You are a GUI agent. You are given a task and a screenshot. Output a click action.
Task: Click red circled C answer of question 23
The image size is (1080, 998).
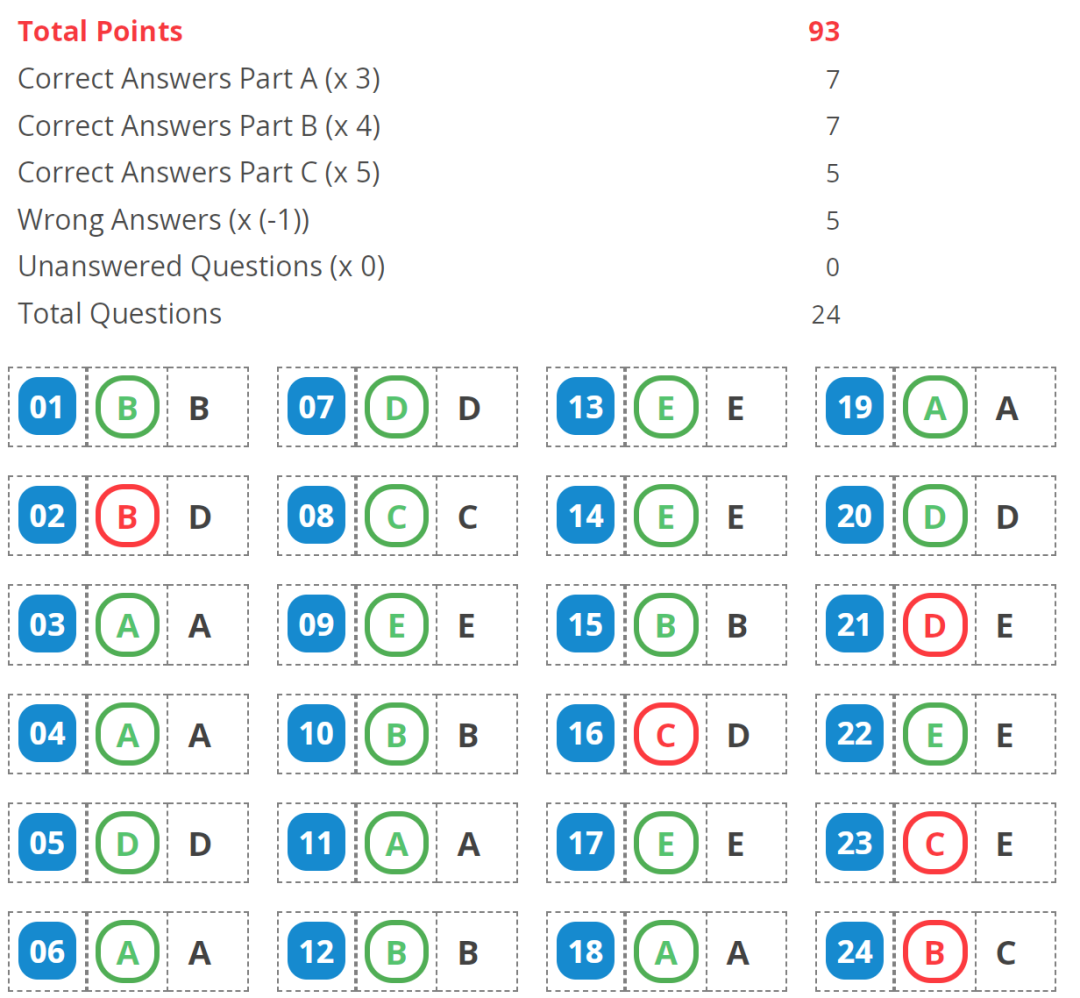point(935,843)
